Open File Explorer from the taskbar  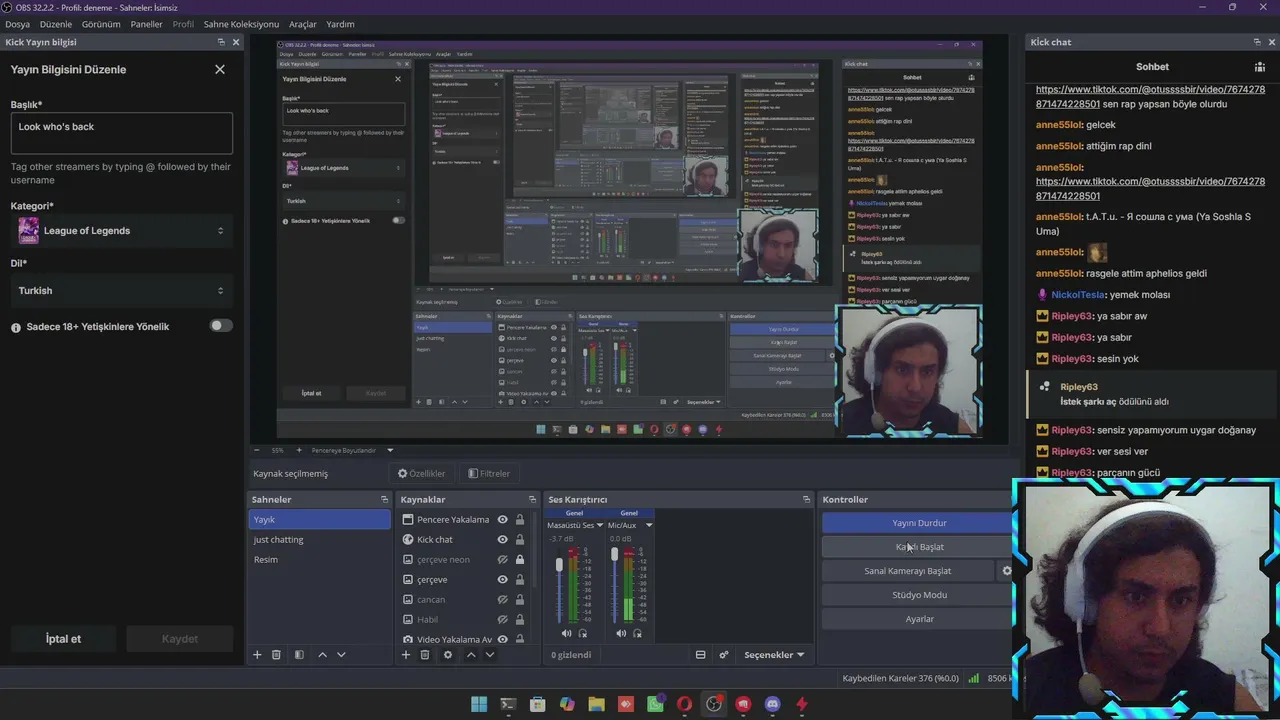[596, 704]
